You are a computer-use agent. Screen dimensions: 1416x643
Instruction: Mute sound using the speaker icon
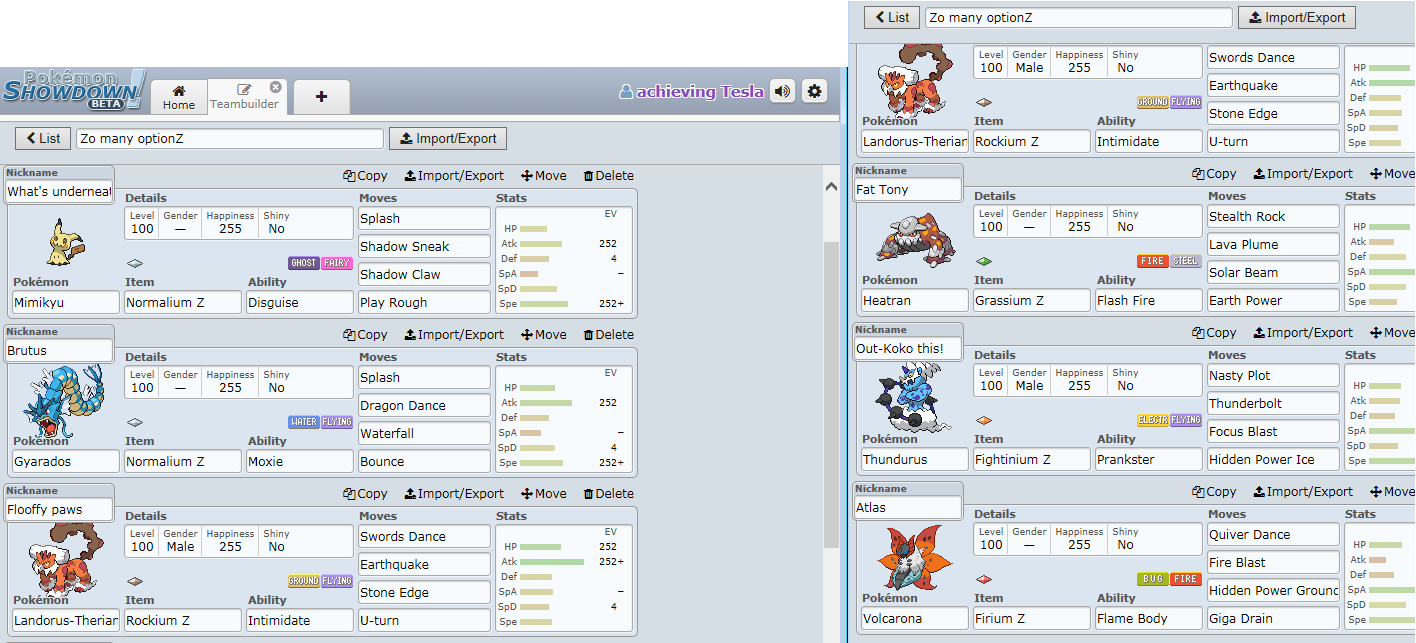point(782,92)
